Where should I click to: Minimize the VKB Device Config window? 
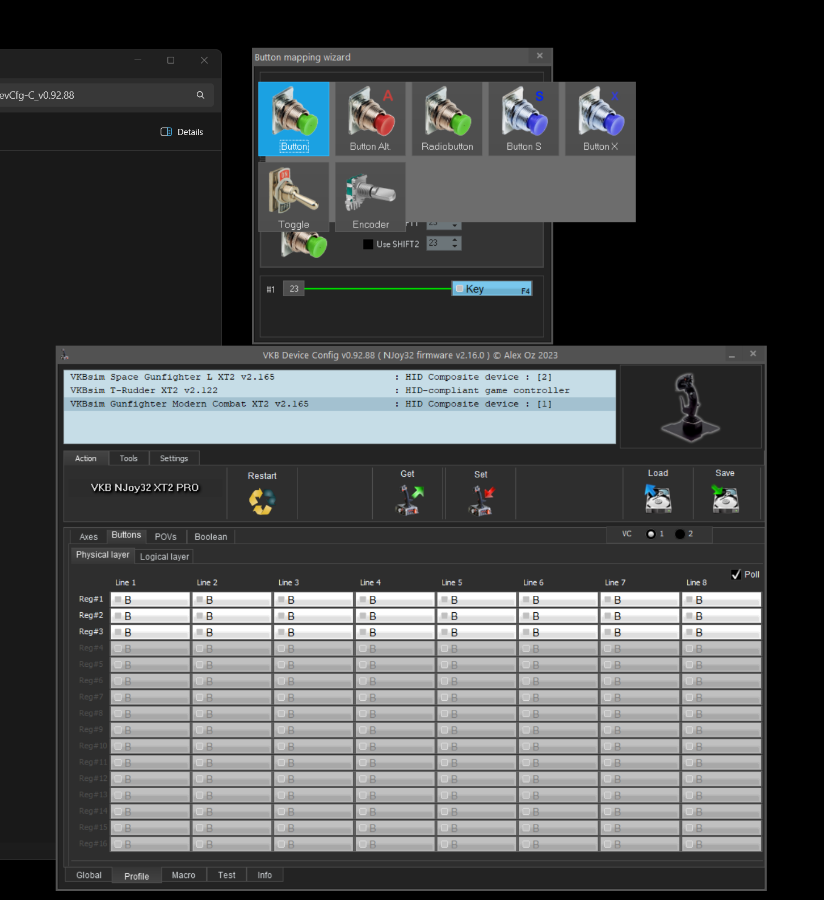(732, 355)
